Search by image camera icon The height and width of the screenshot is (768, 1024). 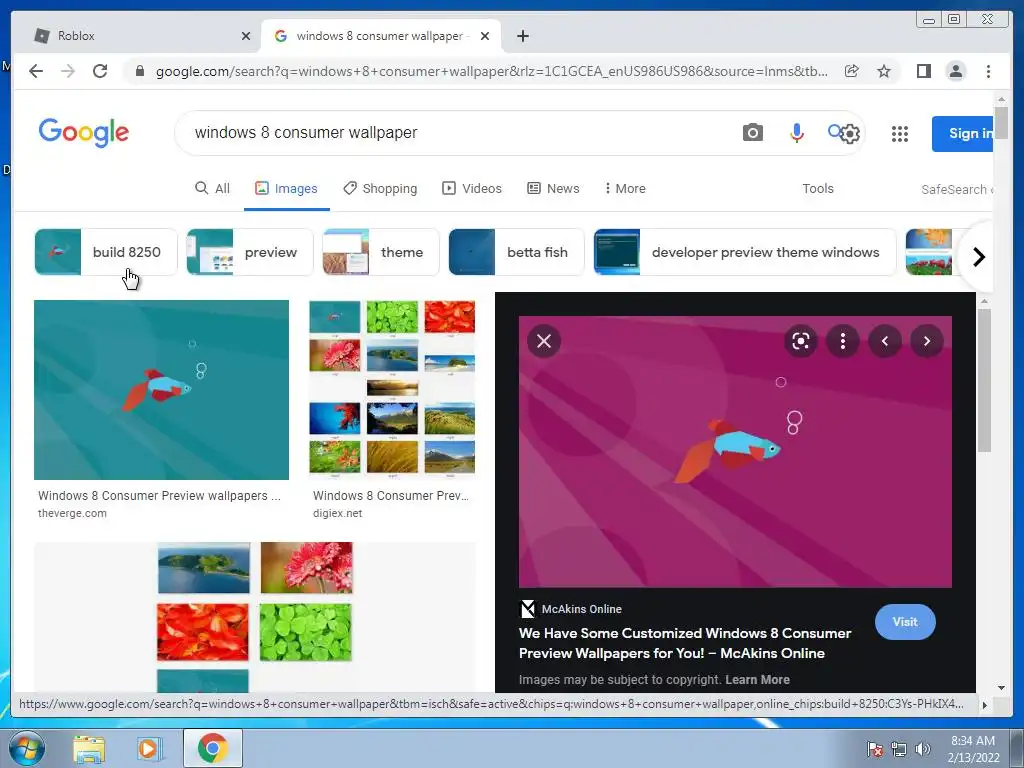[752, 133]
